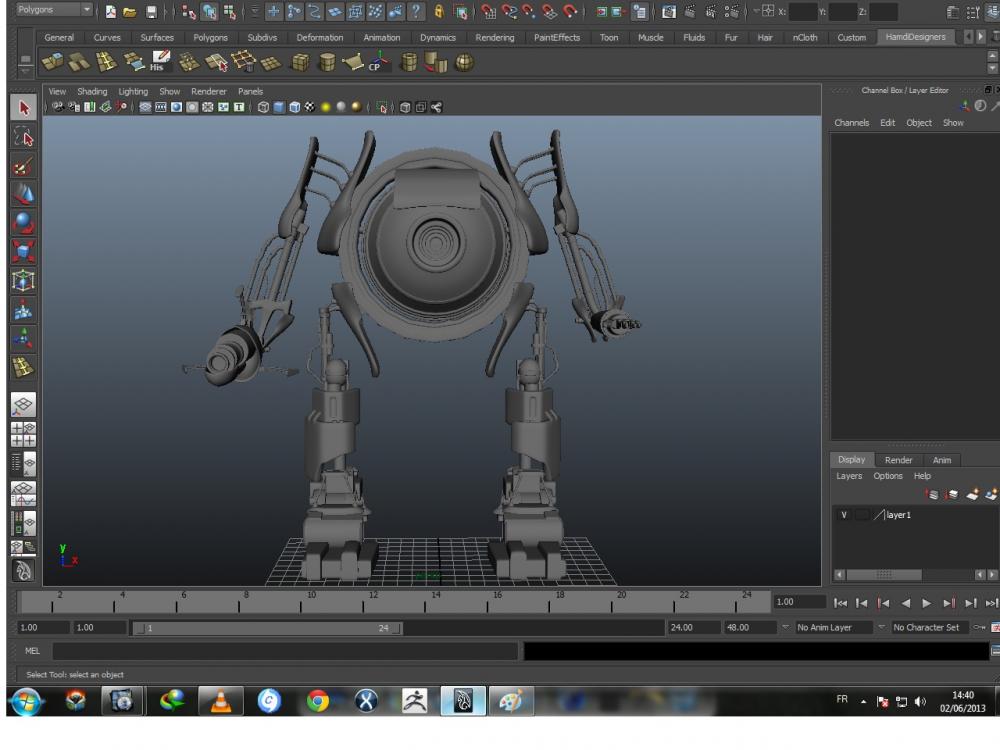The height and width of the screenshot is (750, 1000).
Task: Click the Open Scene folder icon
Action: pyautogui.click(x=129, y=12)
